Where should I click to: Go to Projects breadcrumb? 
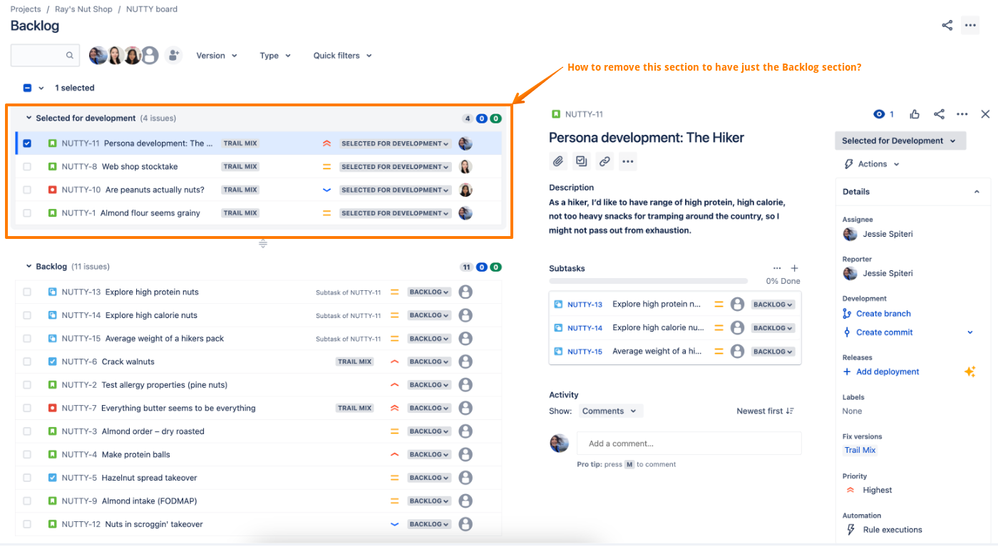(25, 9)
